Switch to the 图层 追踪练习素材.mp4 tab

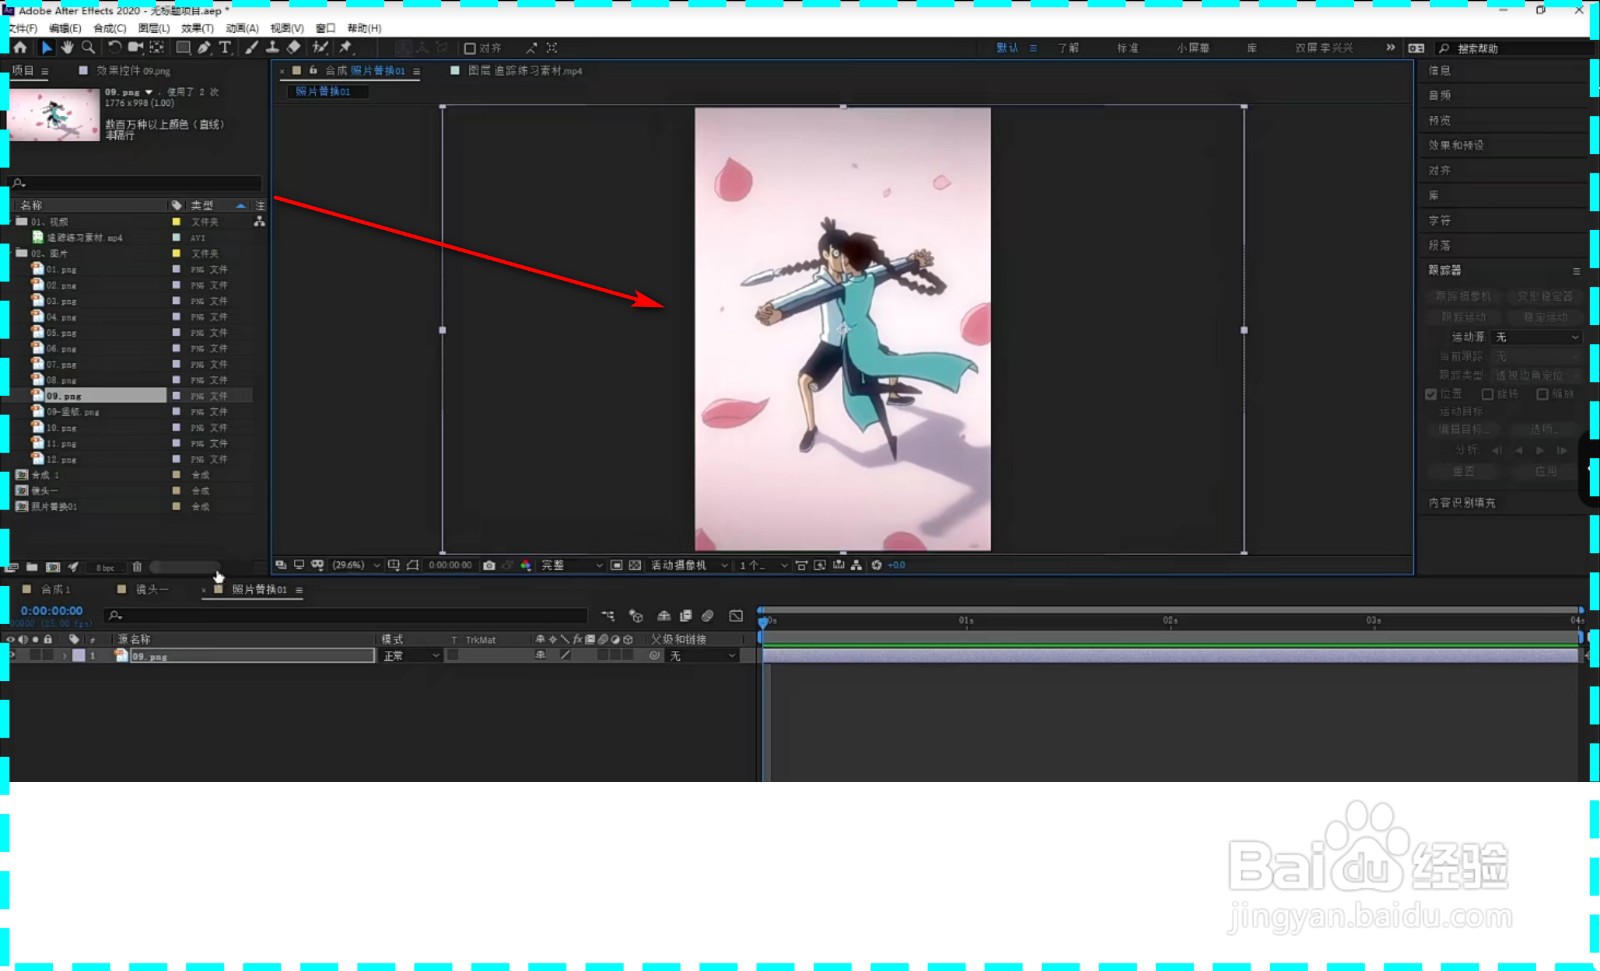pyautogui.click(x=525, y=71)
